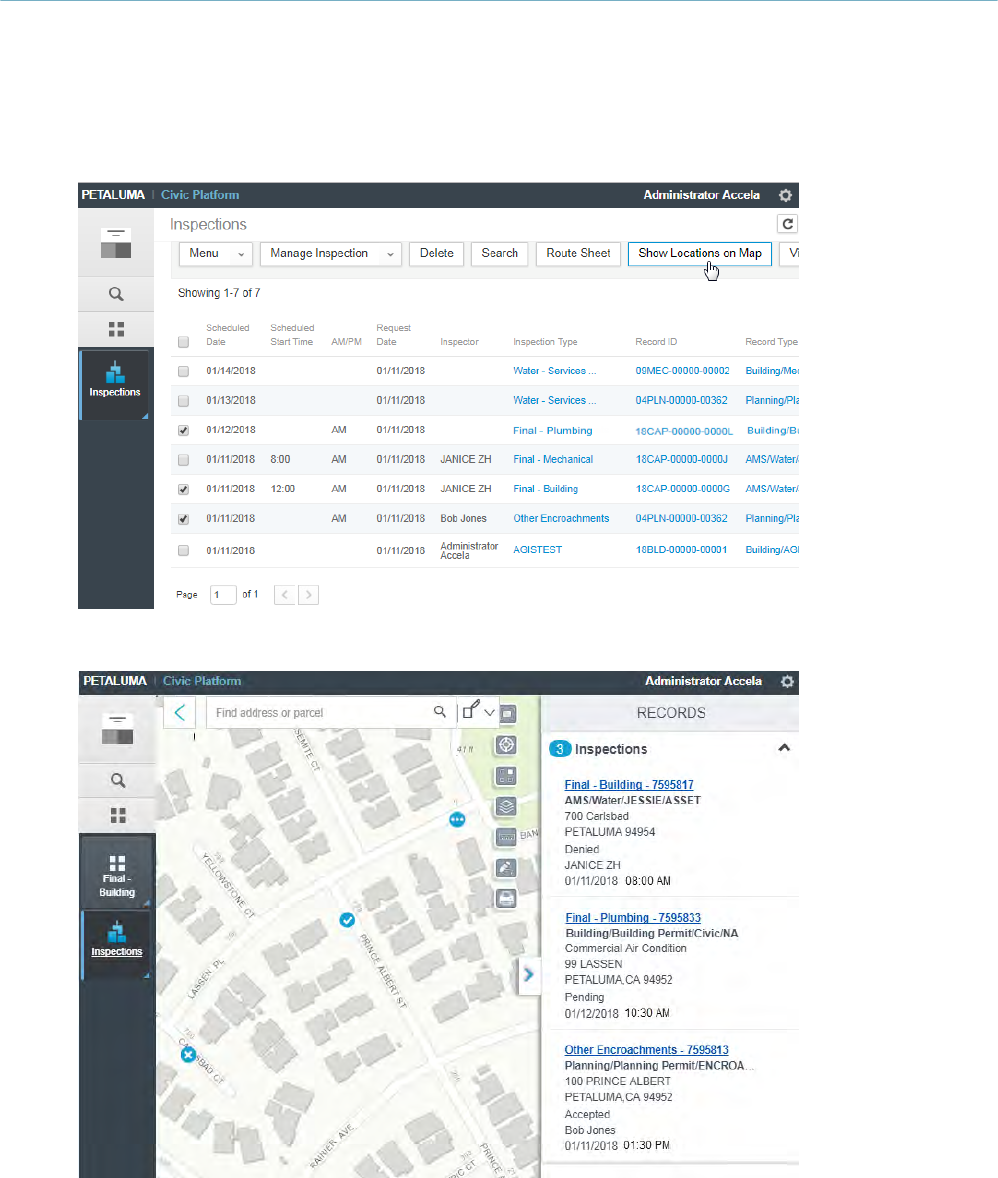This screenshot has width=998, height=1178.
Task: Open the app grid in the Inspections list sidebar
Action: pyautogui.click(x=116, y=329)
